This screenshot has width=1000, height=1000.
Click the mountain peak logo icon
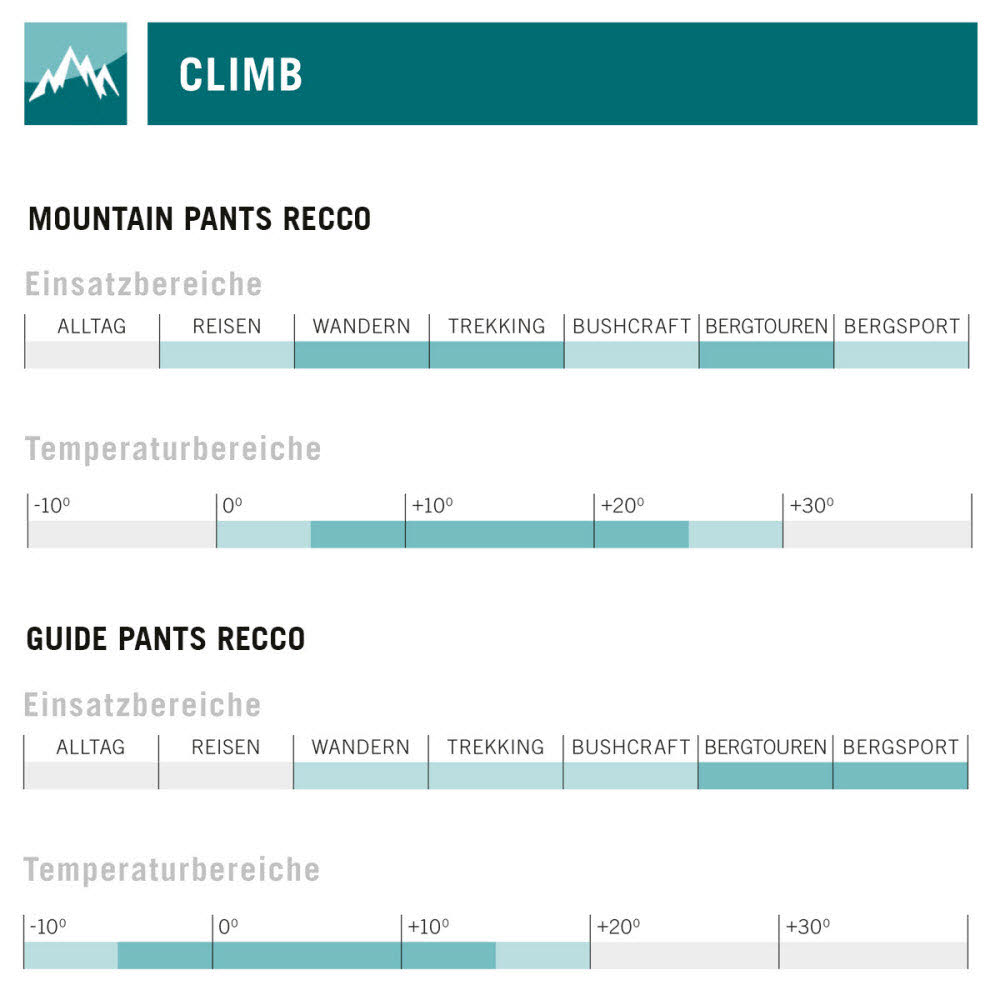pos(75,73)
